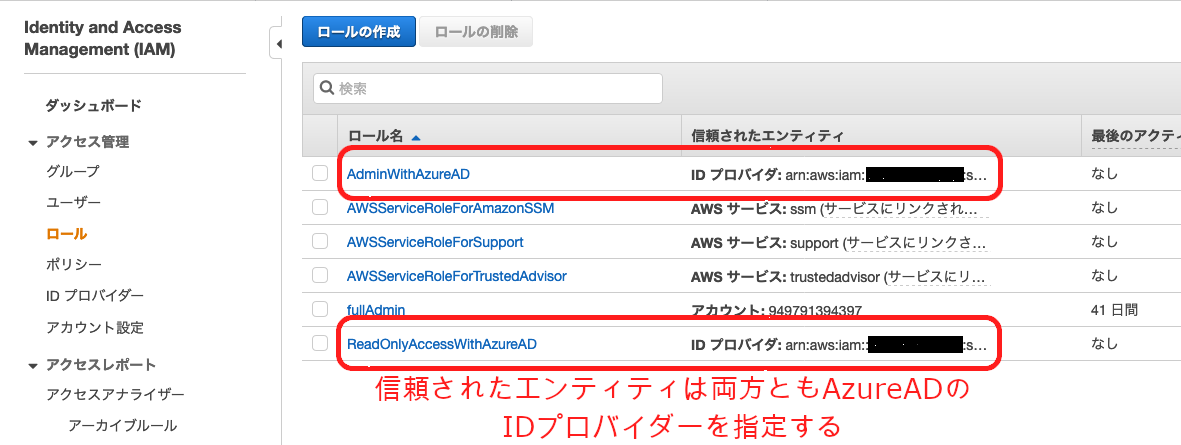Click ID プロバイダ entity of ReadOnlyAccessWithAzureAD row

coord(838,345)
